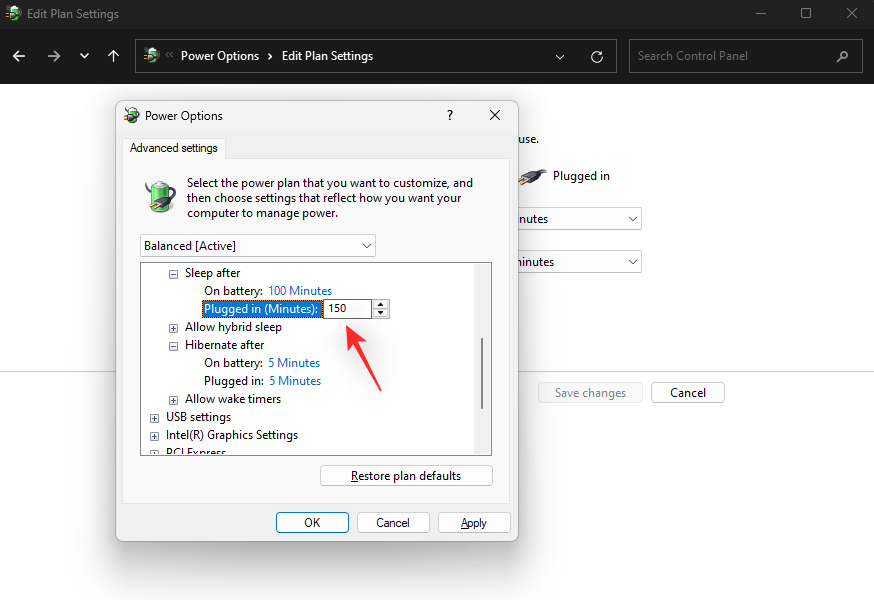Click the Plugged in minutes input field
The width and height of the screenshot is (874, 600).
tap(347, 309)
